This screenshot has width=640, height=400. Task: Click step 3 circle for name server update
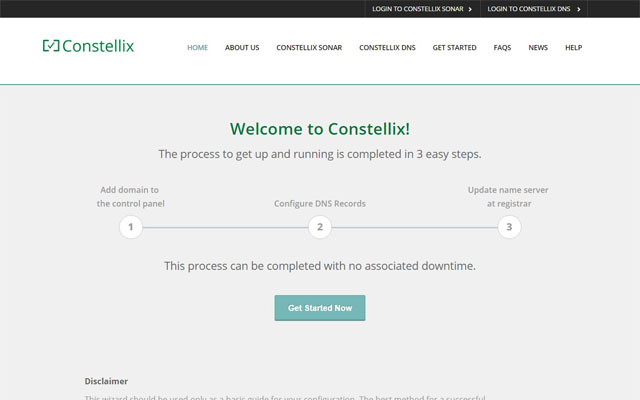[x=509, y=227]
